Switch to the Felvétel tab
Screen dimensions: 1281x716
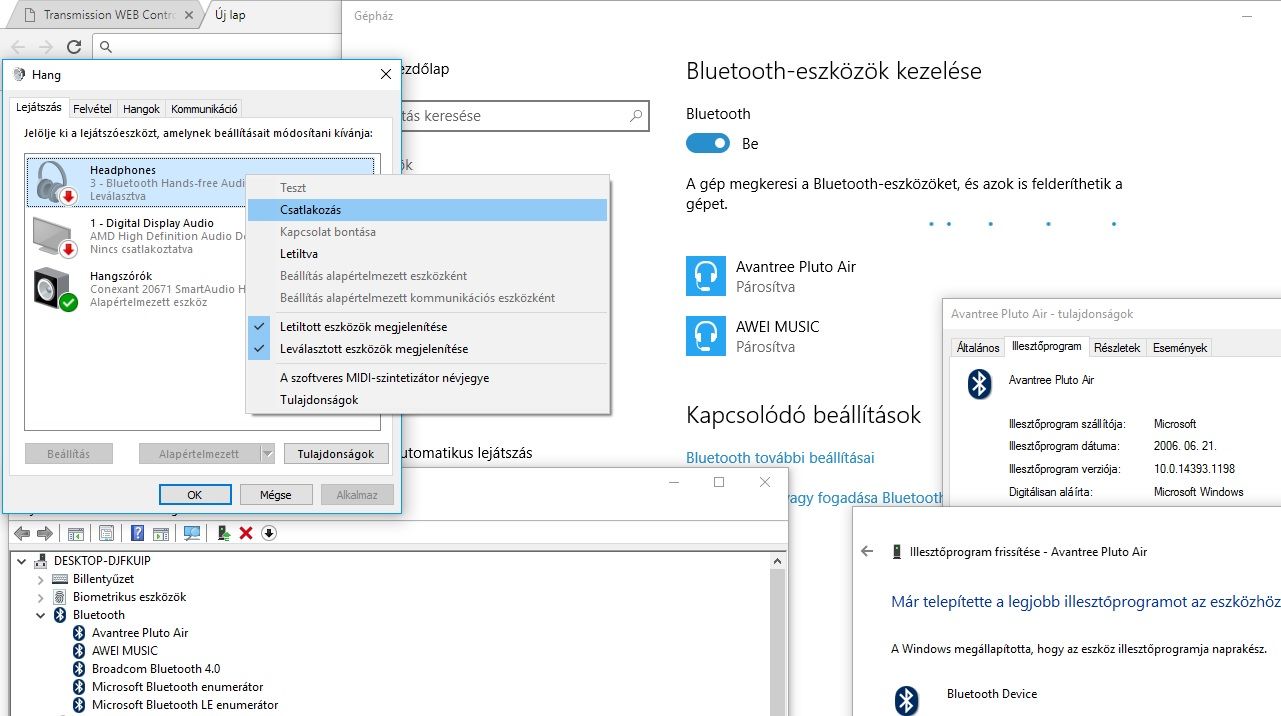pyautogui.click(x=92, y=109)
